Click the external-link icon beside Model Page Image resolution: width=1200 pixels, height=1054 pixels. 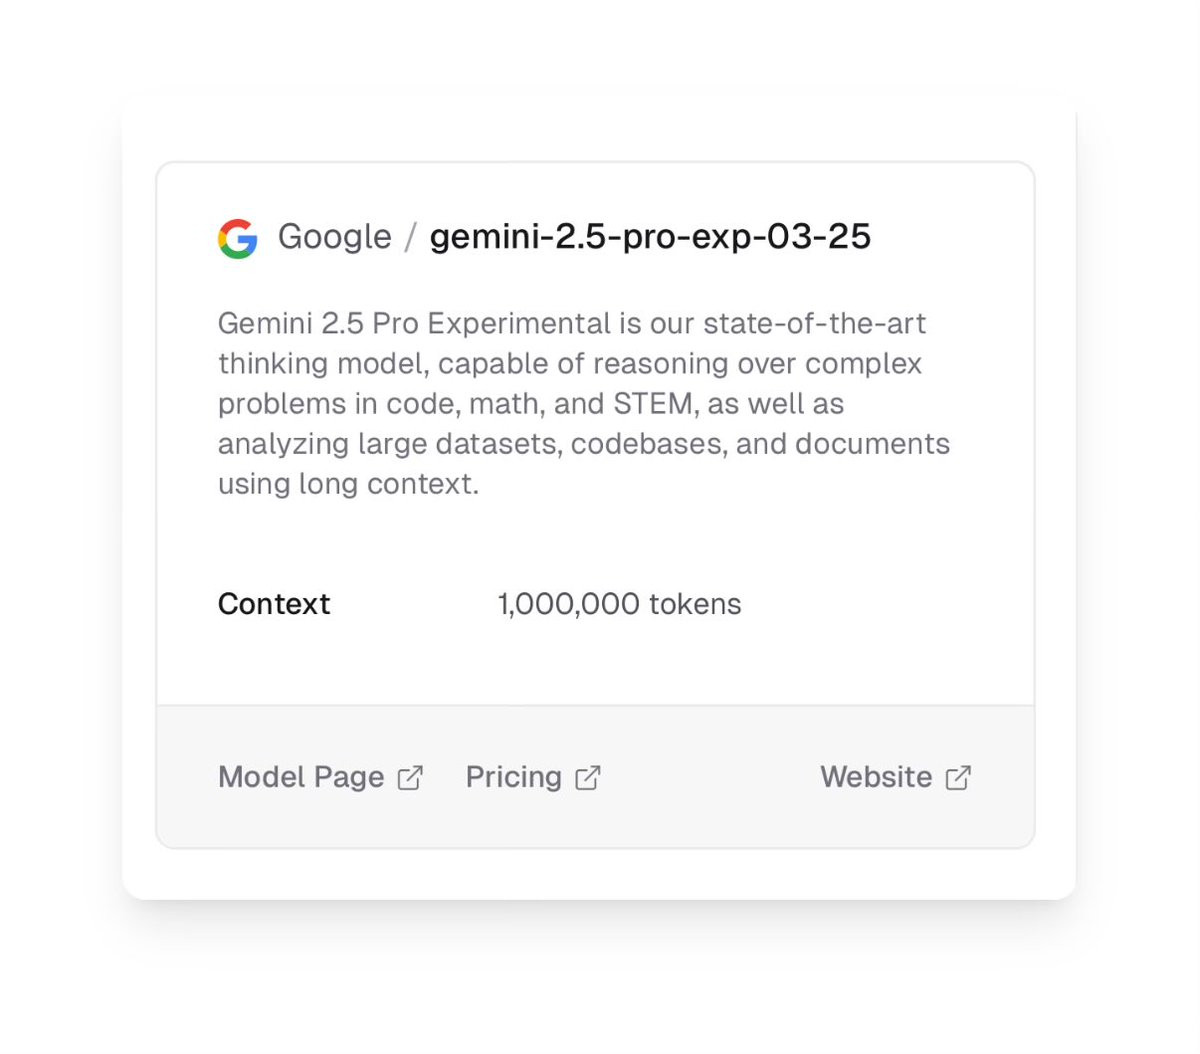410,778
